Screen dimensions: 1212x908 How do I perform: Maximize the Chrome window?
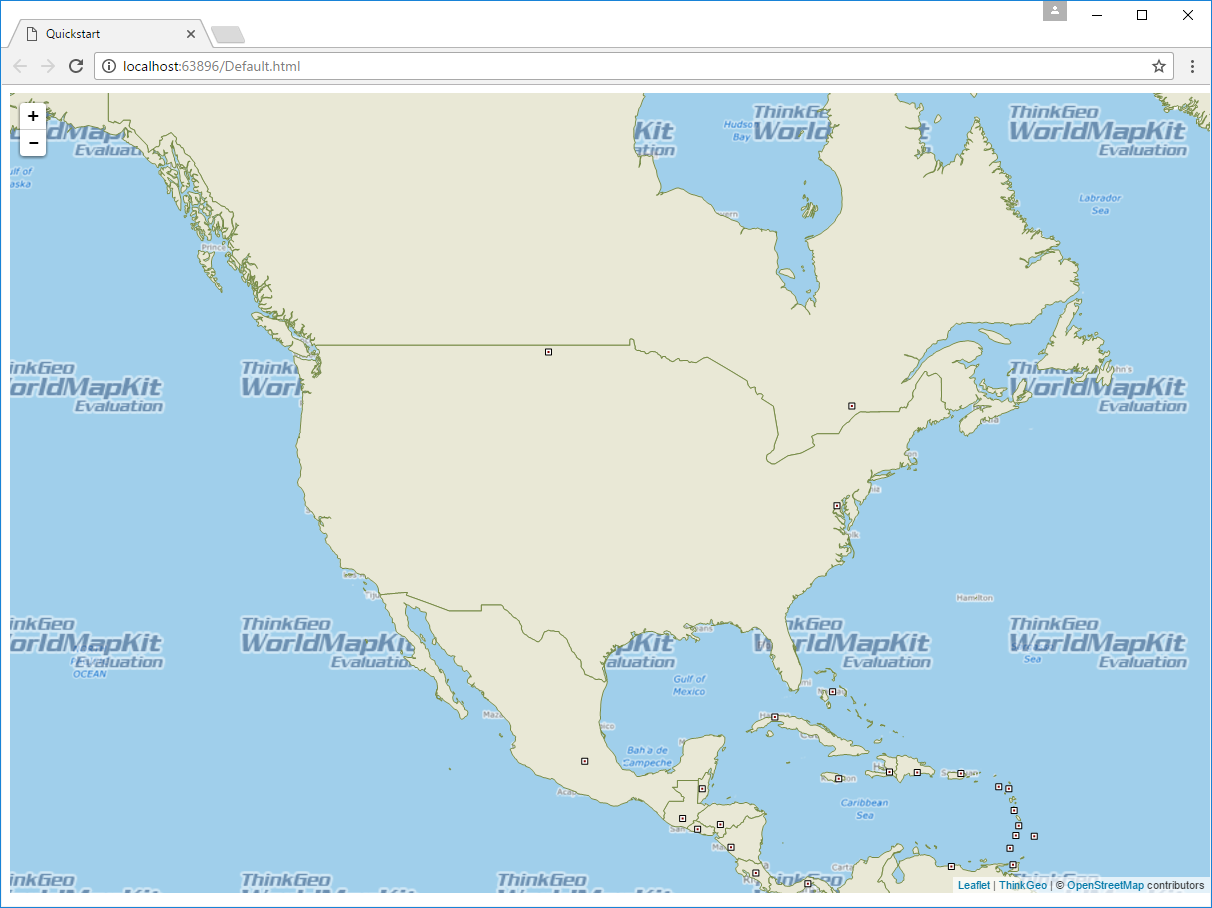pyautogui.click(x=1142, y=15)
